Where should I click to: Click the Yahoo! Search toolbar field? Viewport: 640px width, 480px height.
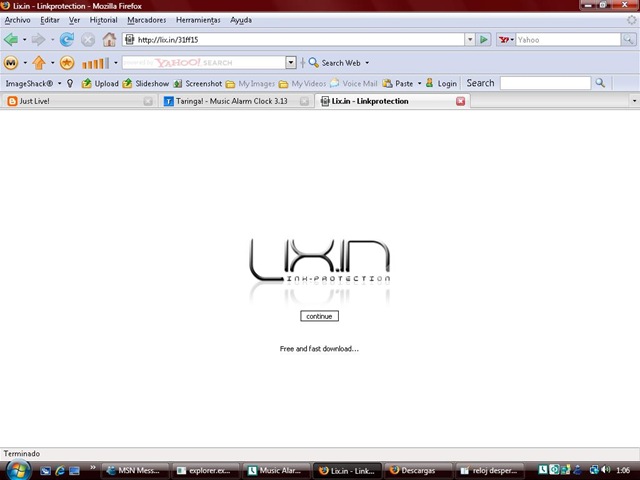pyautogui.click(x=204, y=62)
